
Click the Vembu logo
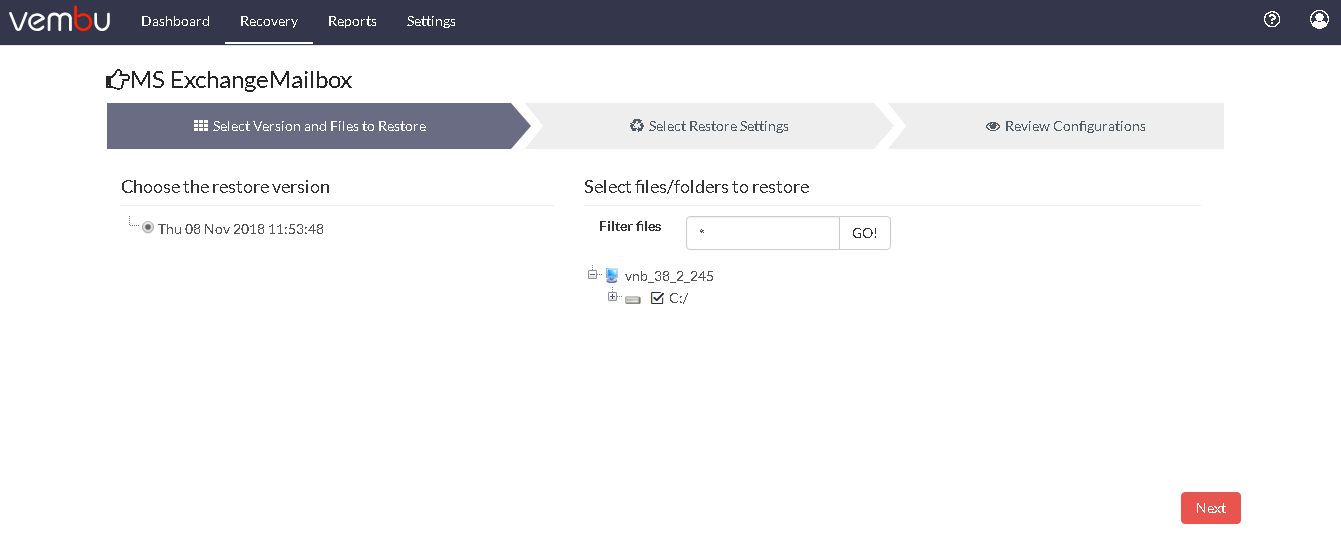pos(60,20)
